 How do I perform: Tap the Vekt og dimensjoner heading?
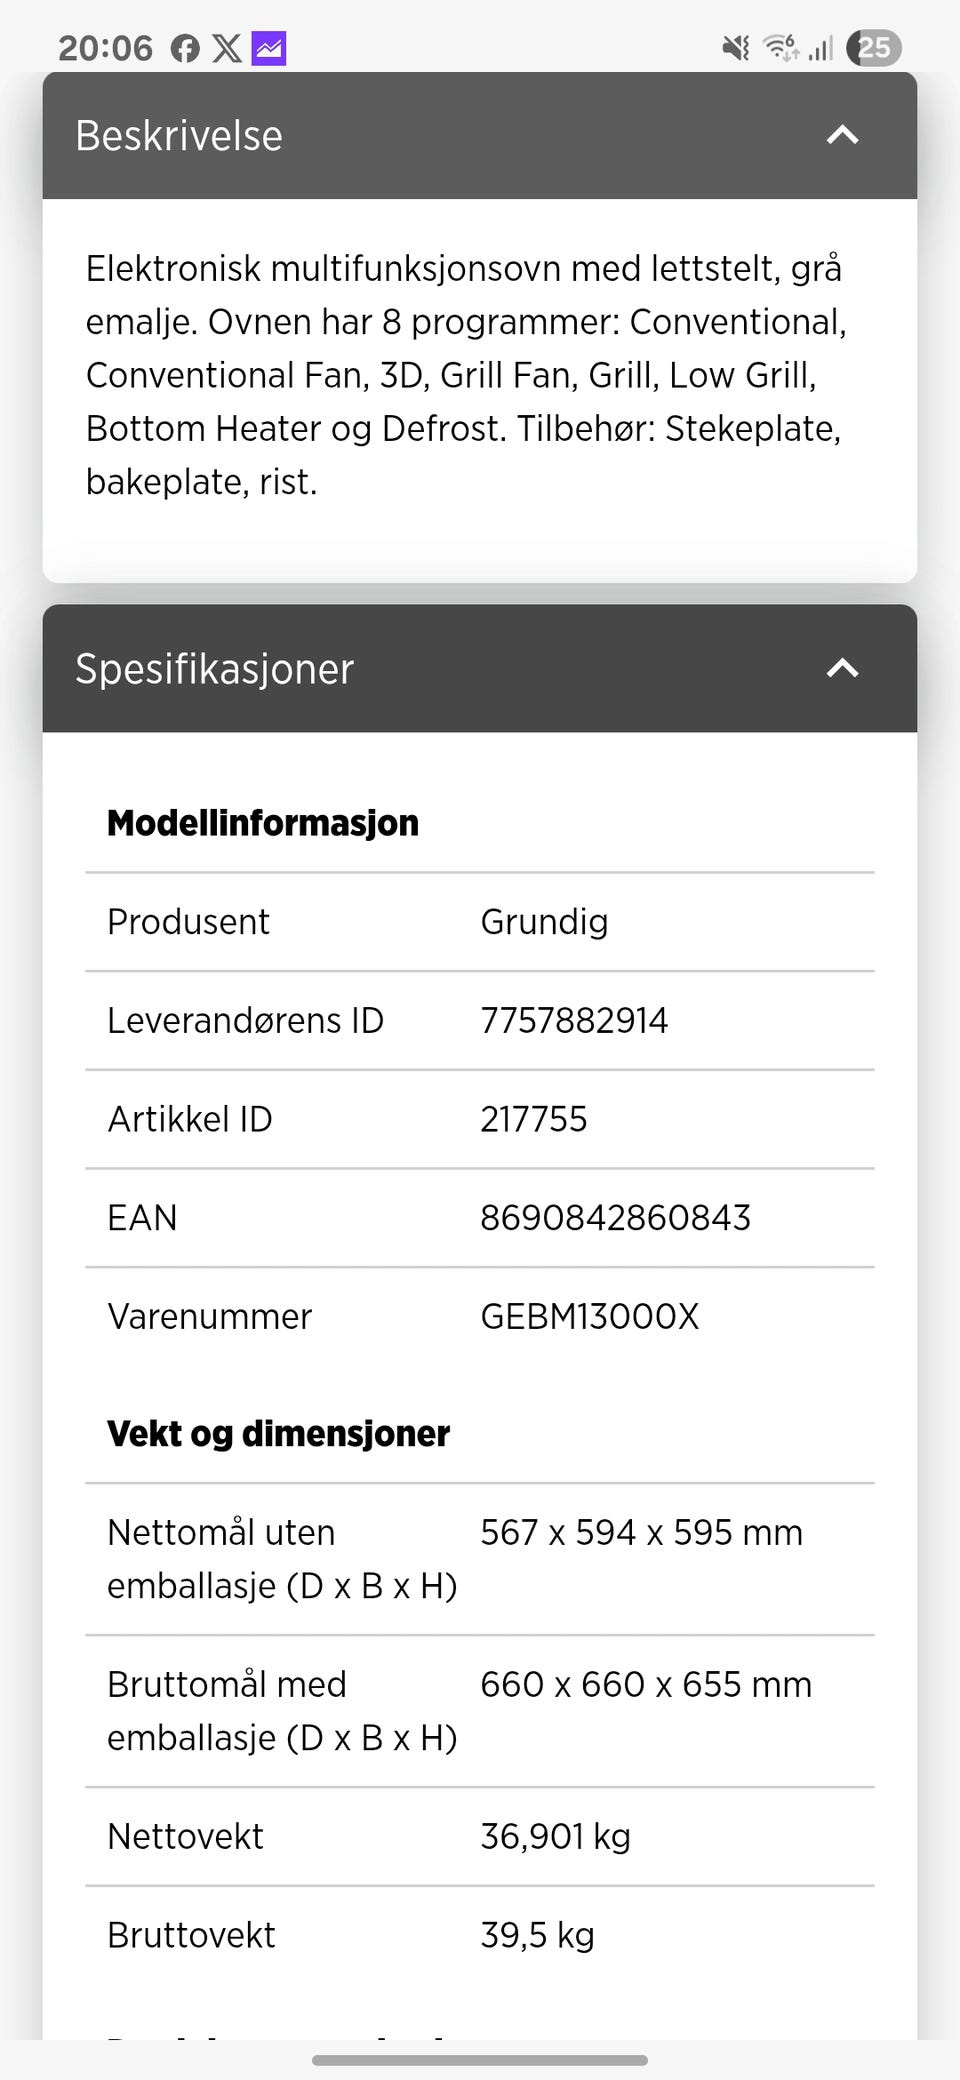click(278, 1434)
